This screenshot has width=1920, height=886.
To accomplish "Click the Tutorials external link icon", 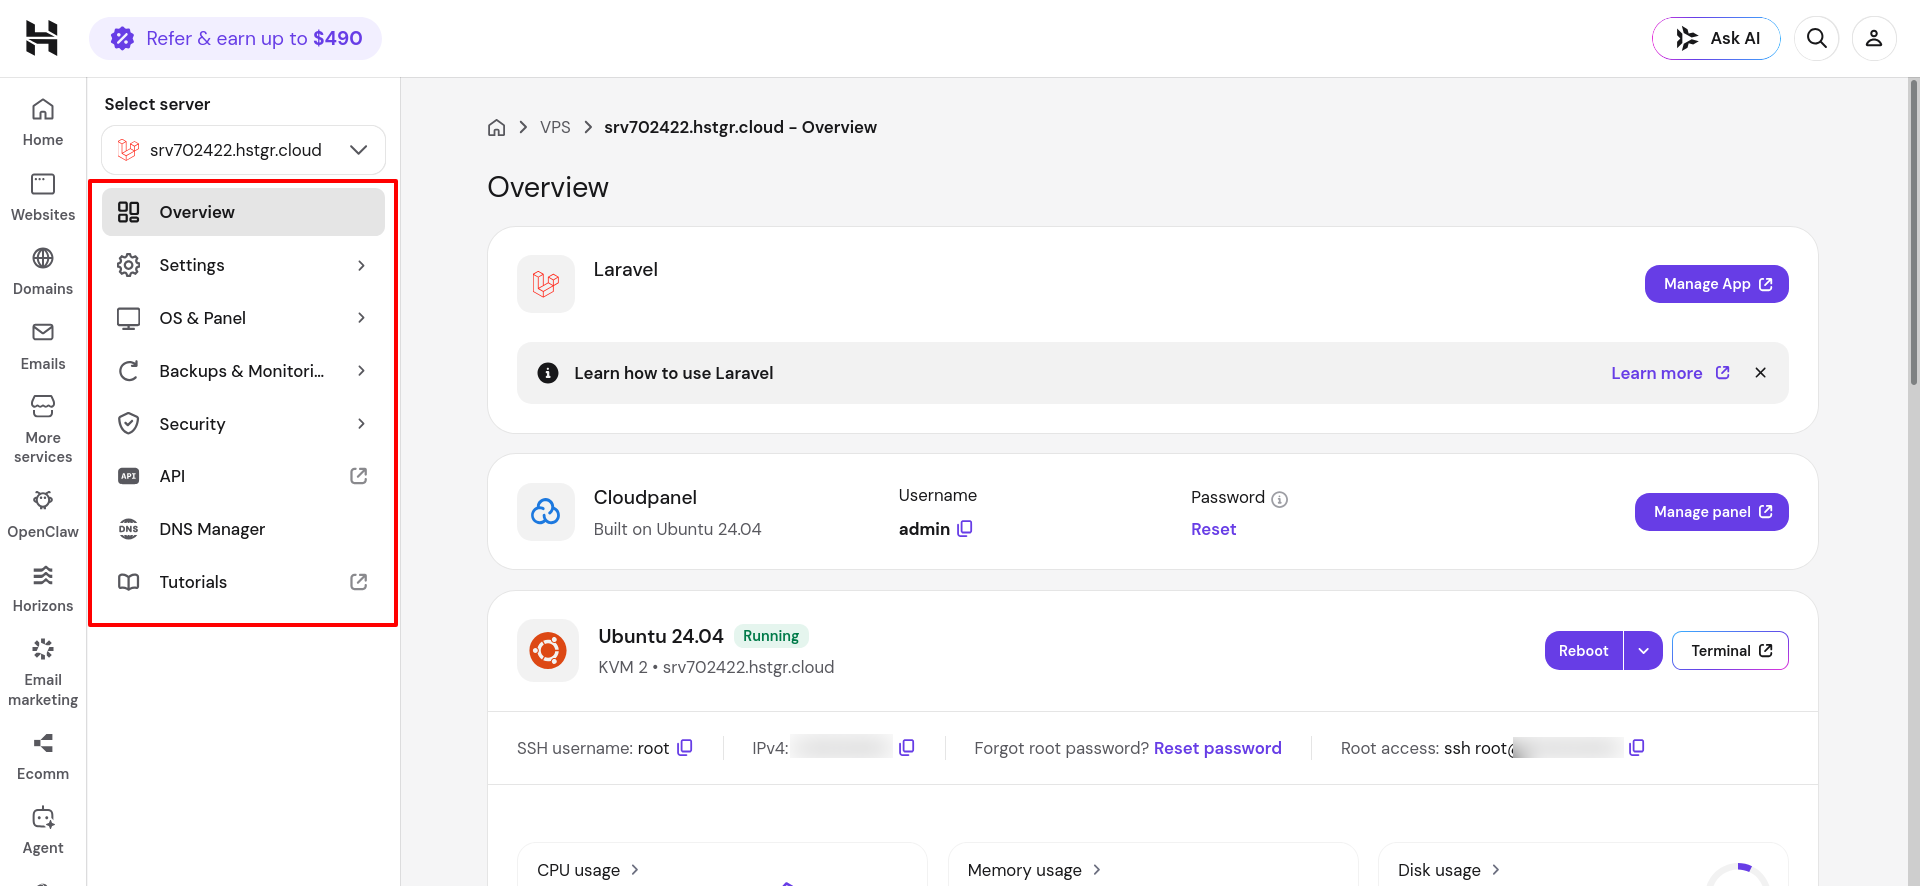I will point(359,582).
